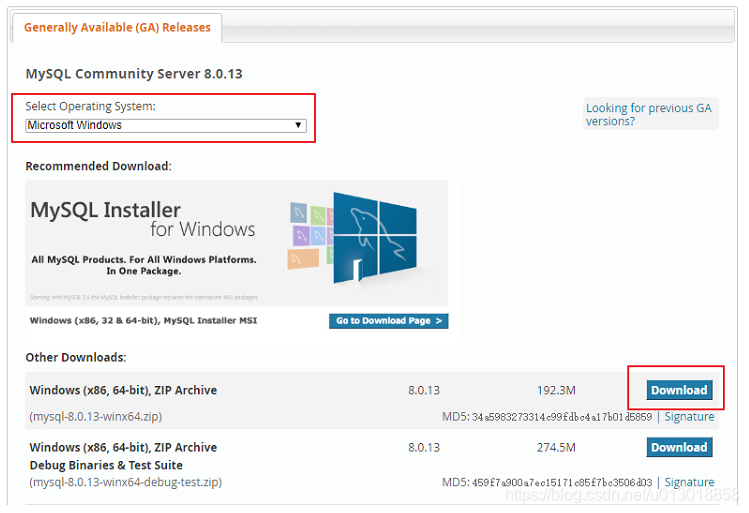Image resolution: width=749 pixels, height=513 pixels.
Task: Open Looking for previous GA versions link
Action: pos(649,115)
